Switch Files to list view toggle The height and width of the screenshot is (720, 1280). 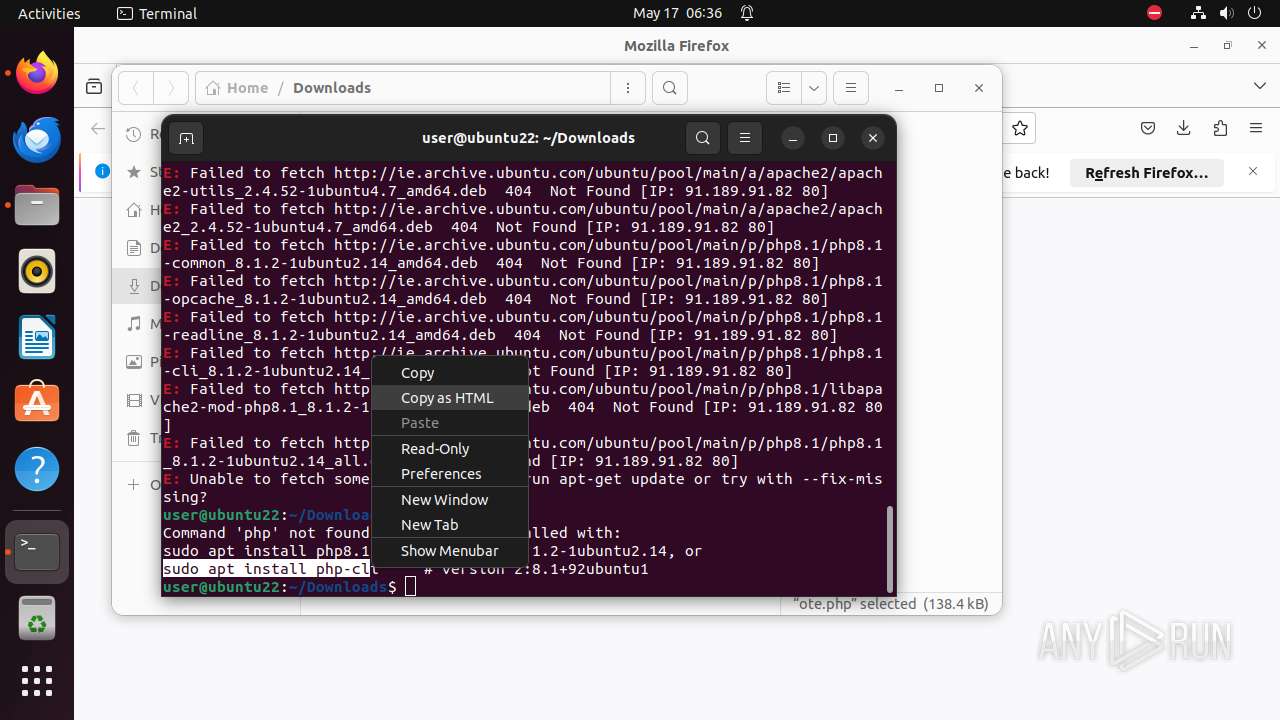tap(784, 88)
